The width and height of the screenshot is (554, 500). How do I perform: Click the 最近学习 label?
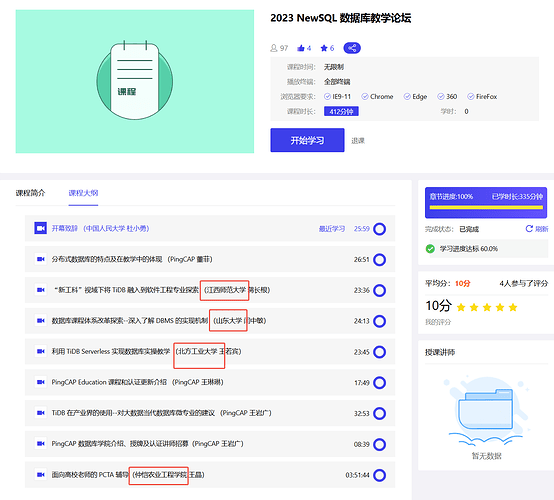coord(332,229)
